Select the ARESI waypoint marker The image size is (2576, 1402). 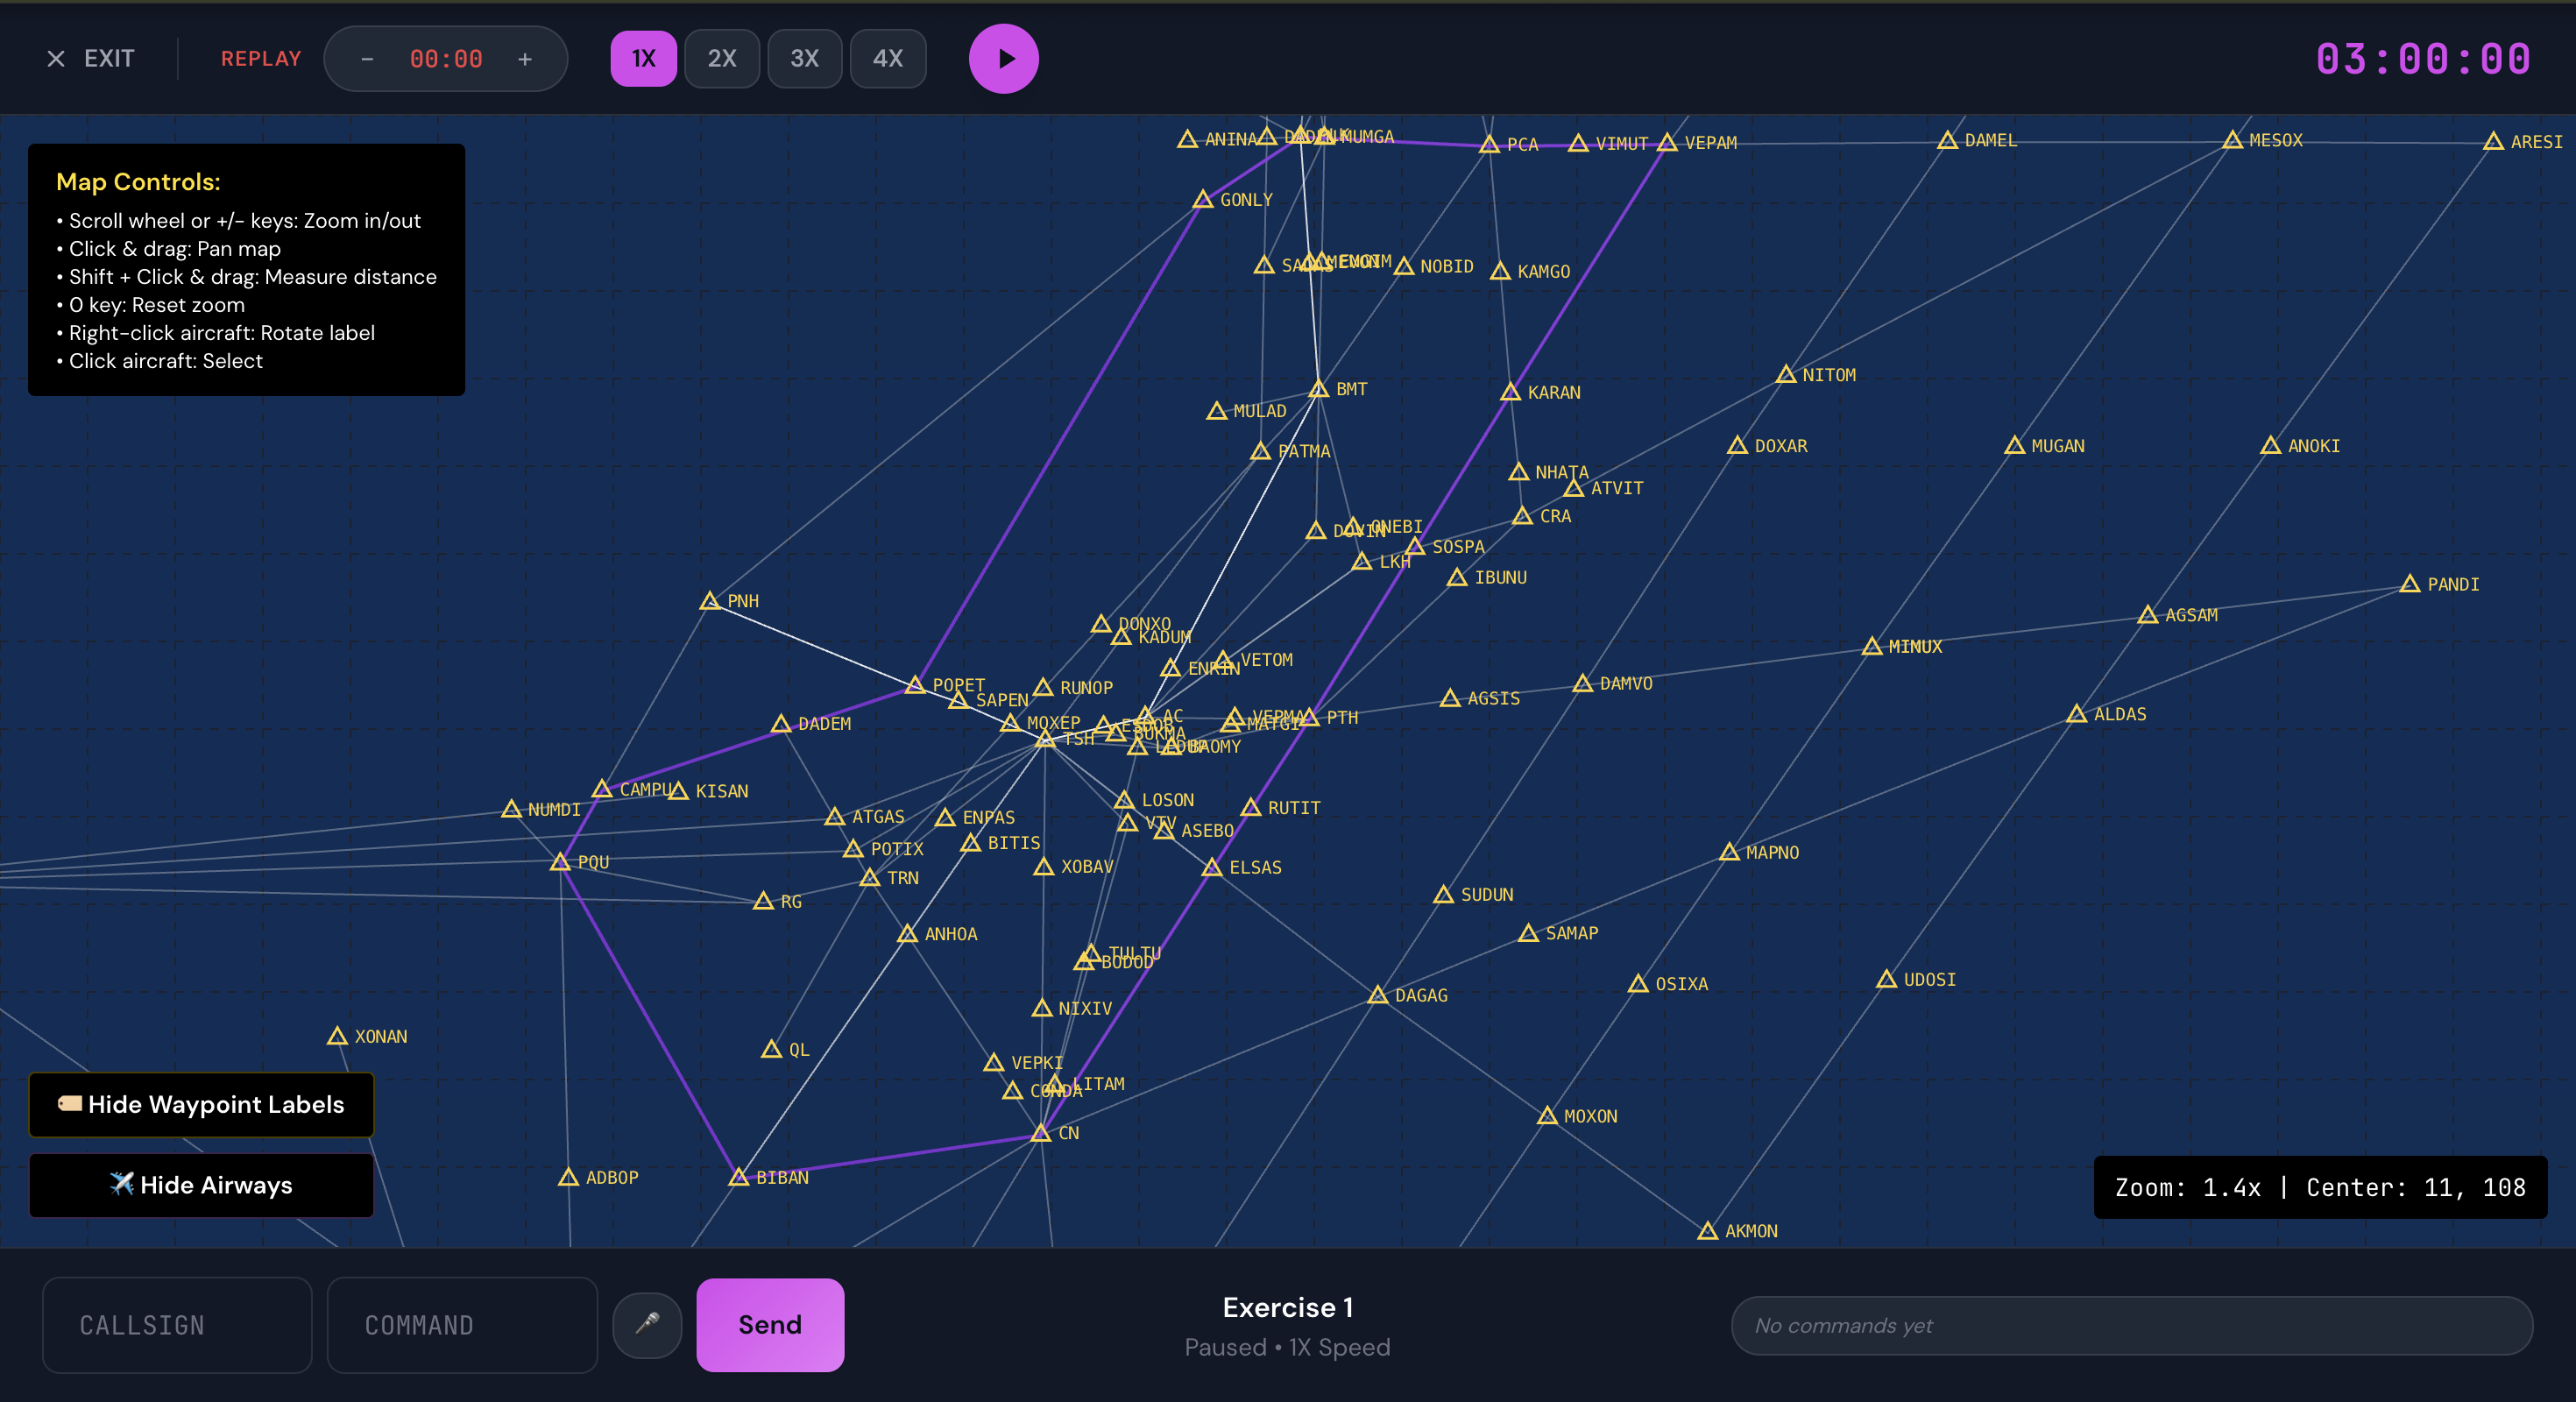pyautogui.click(x=2494, y=142)
